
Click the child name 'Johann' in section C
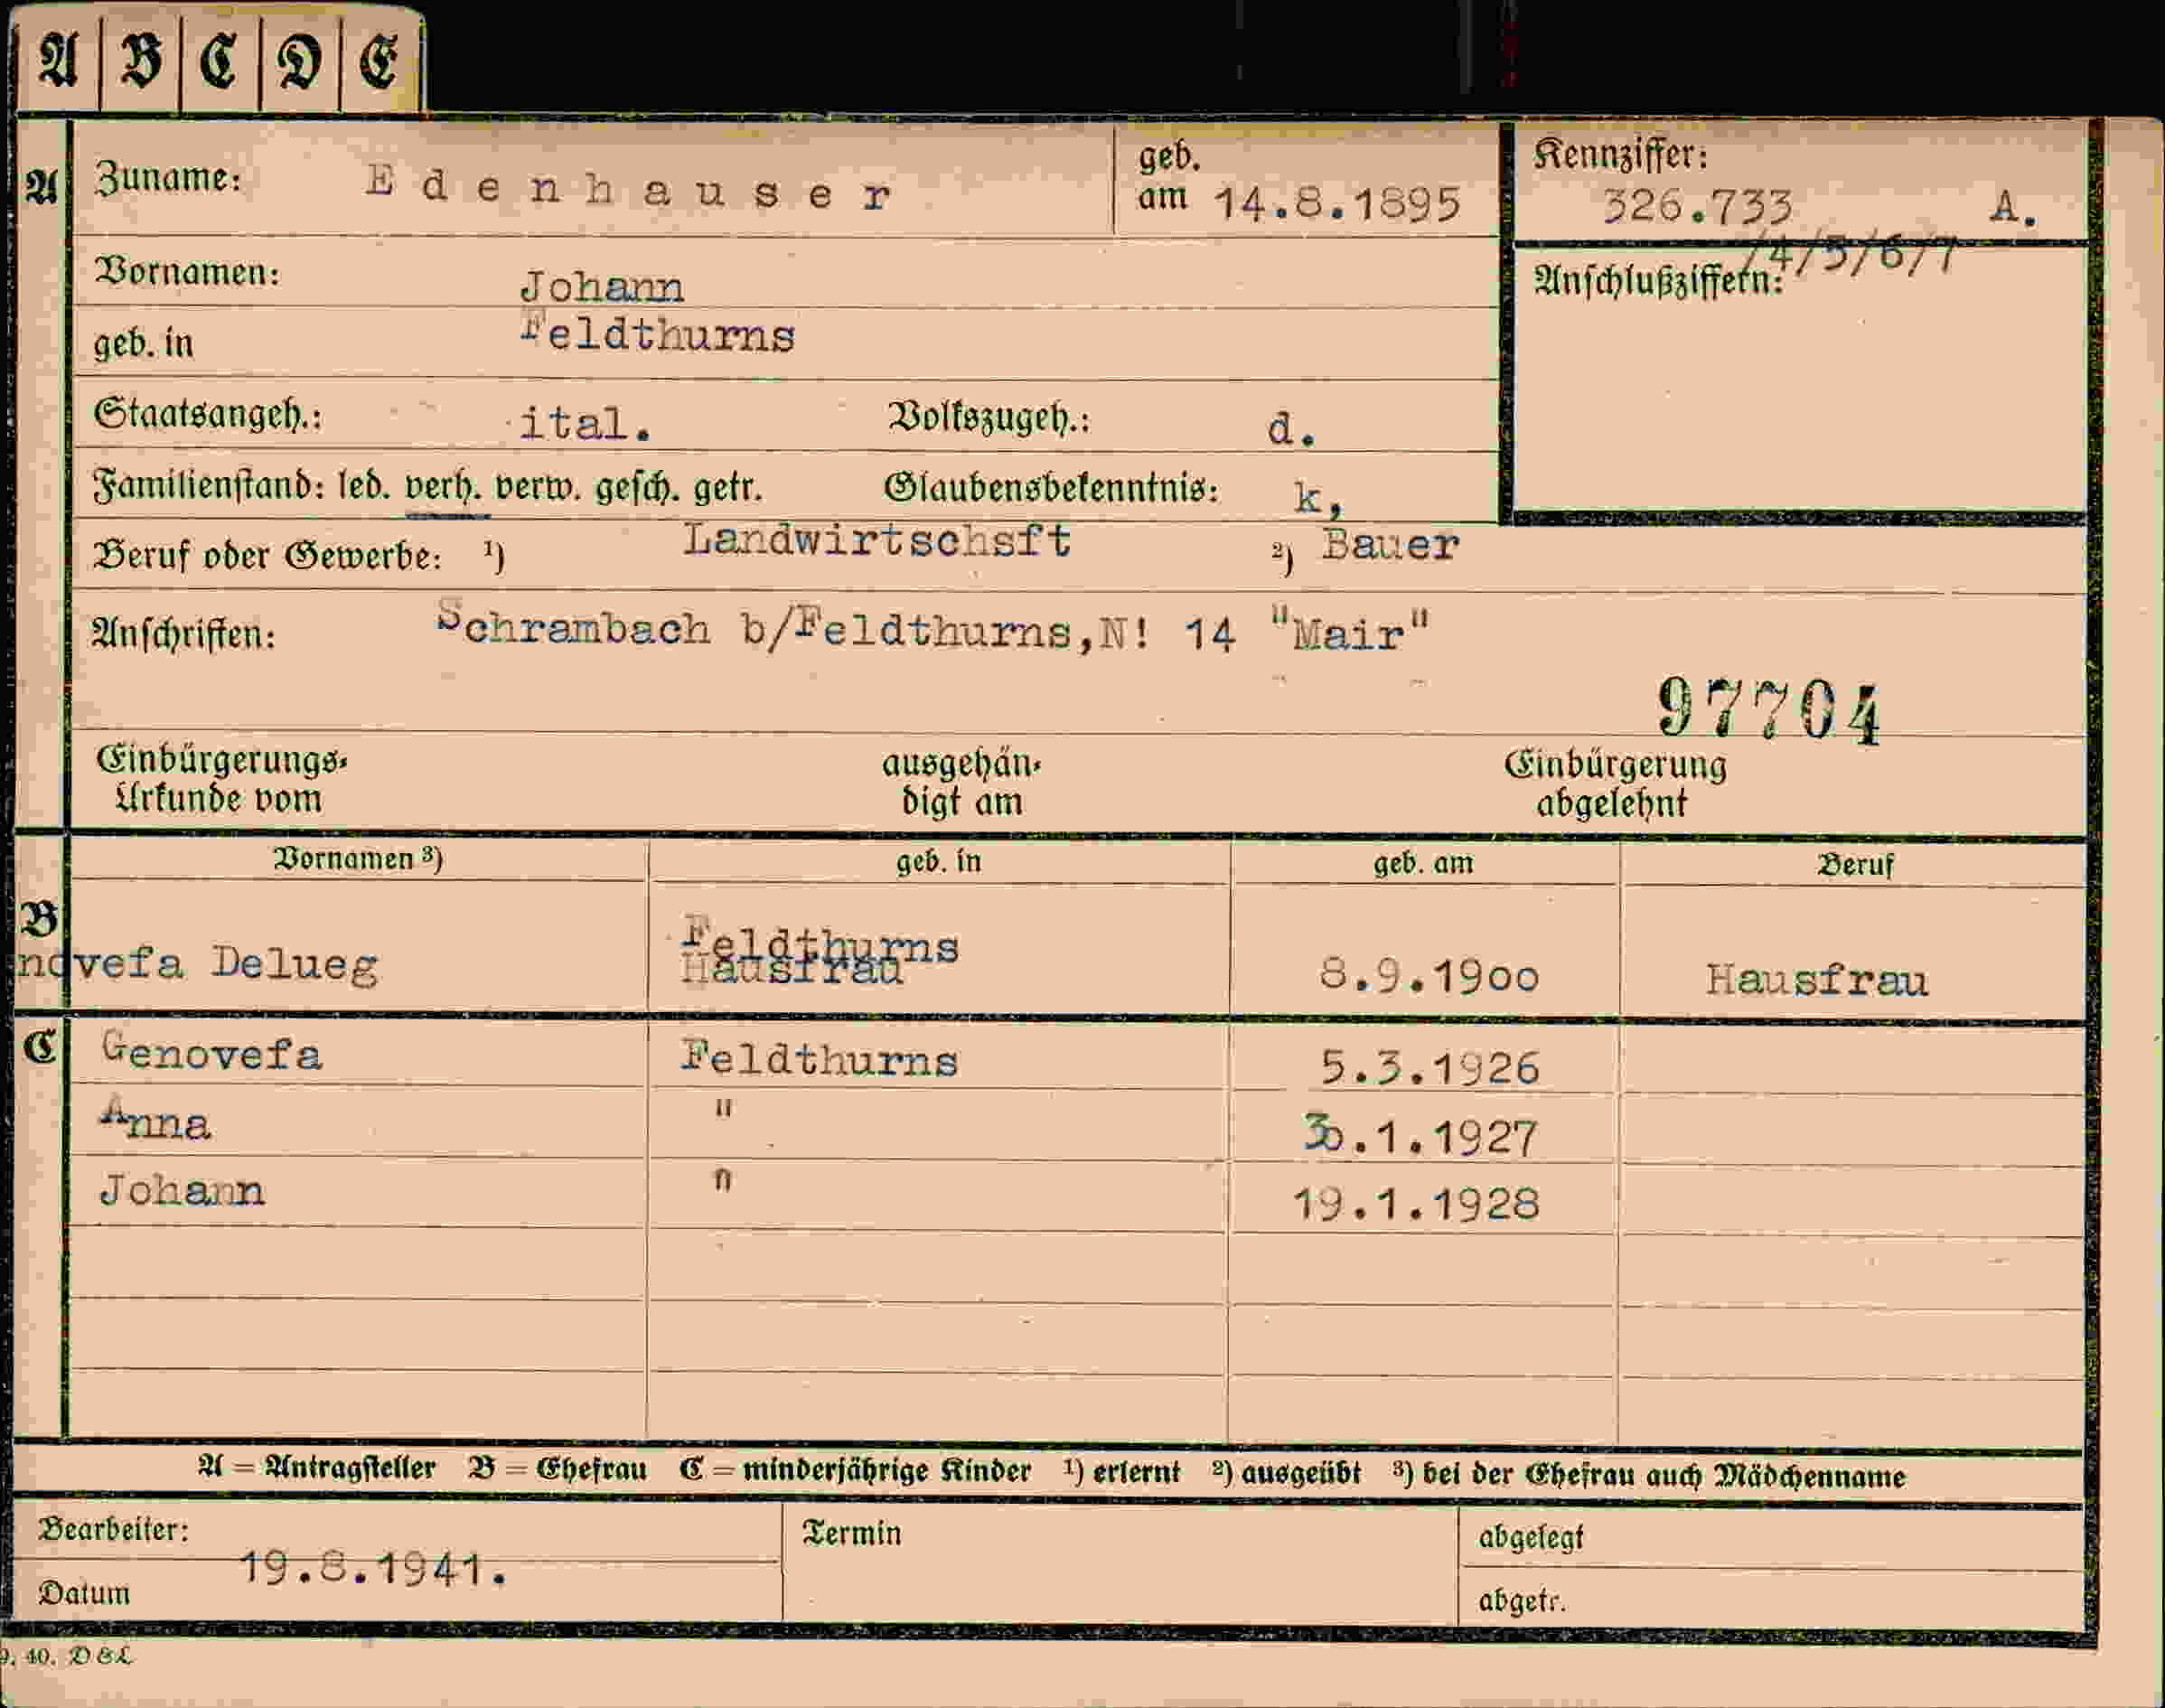pos(182,1191)
